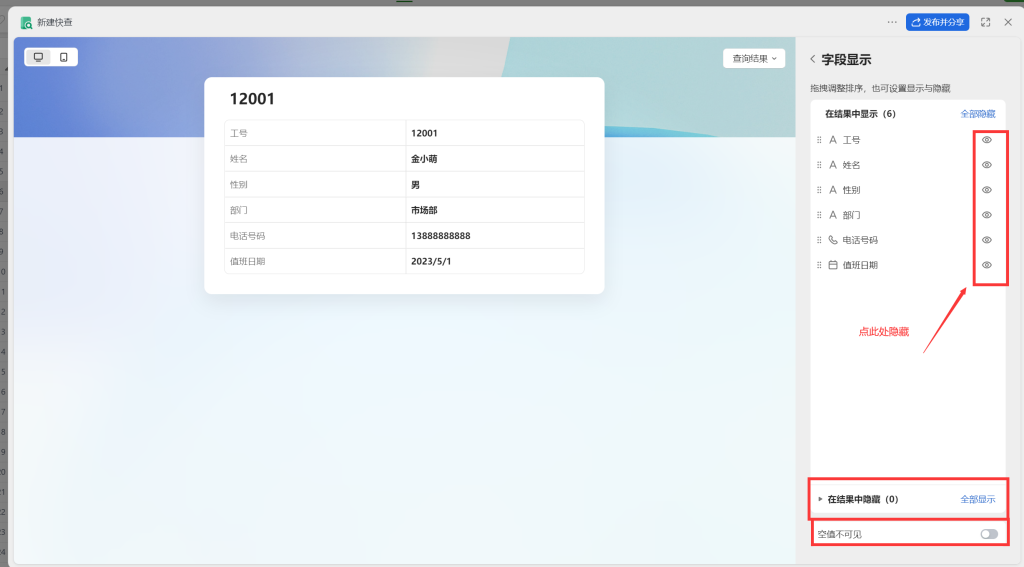This screenshot has height=567, width=1024.
Task: Open the three-dots more options menu
Action: [x=892, y=22]
